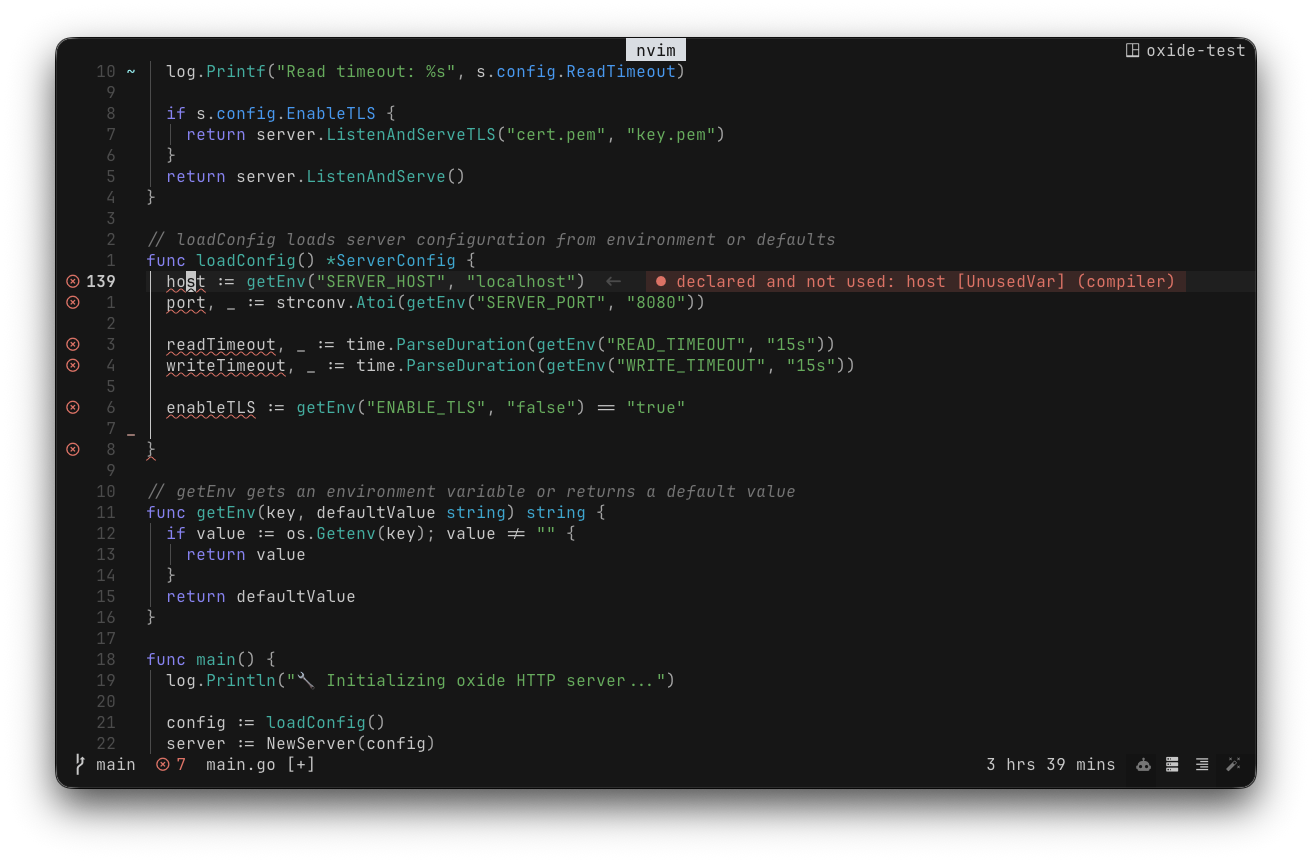Click 'return defaultValue' in getEnv

(261, 597)
